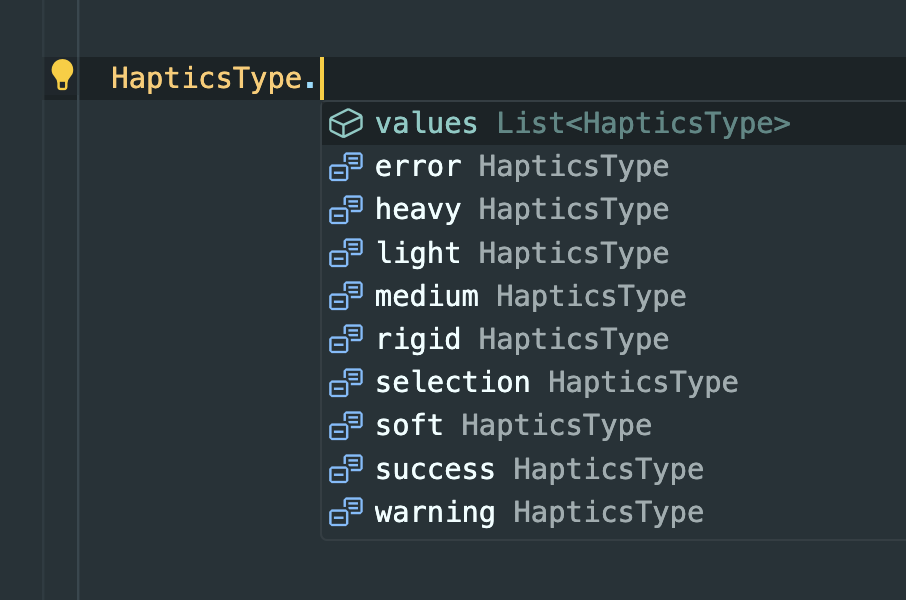Click the enum icon next to heavy
The width and height of the screenshot is (906, 600).
(x=346, y=210)
